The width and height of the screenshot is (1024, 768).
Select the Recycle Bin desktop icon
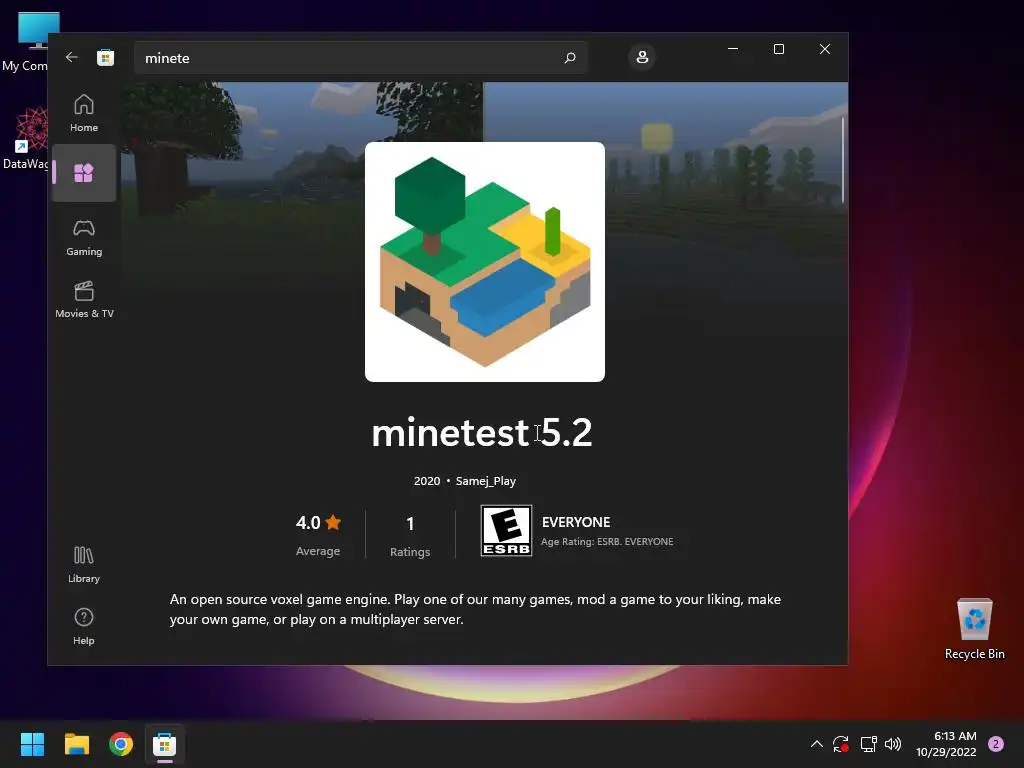click(x=974, y=629)
